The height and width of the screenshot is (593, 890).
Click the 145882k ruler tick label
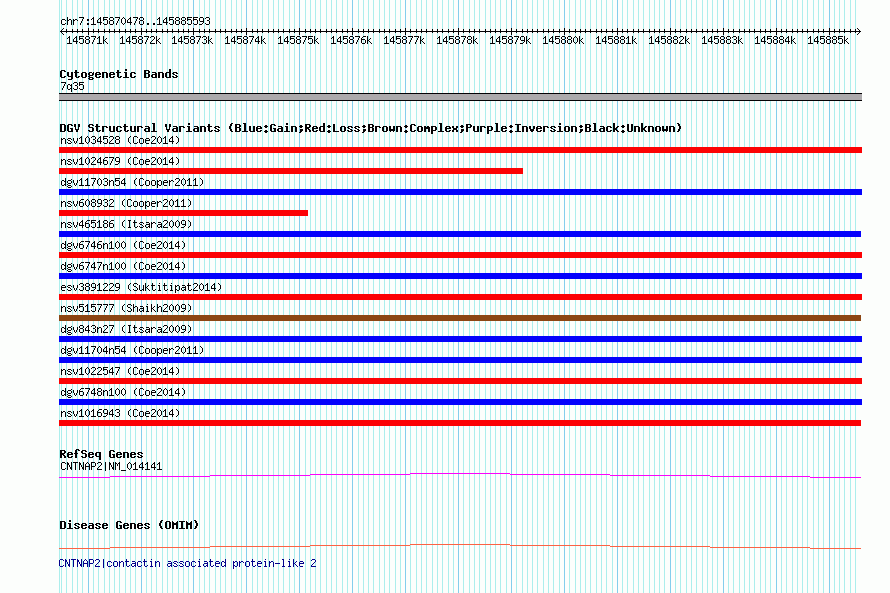[669, 40]
